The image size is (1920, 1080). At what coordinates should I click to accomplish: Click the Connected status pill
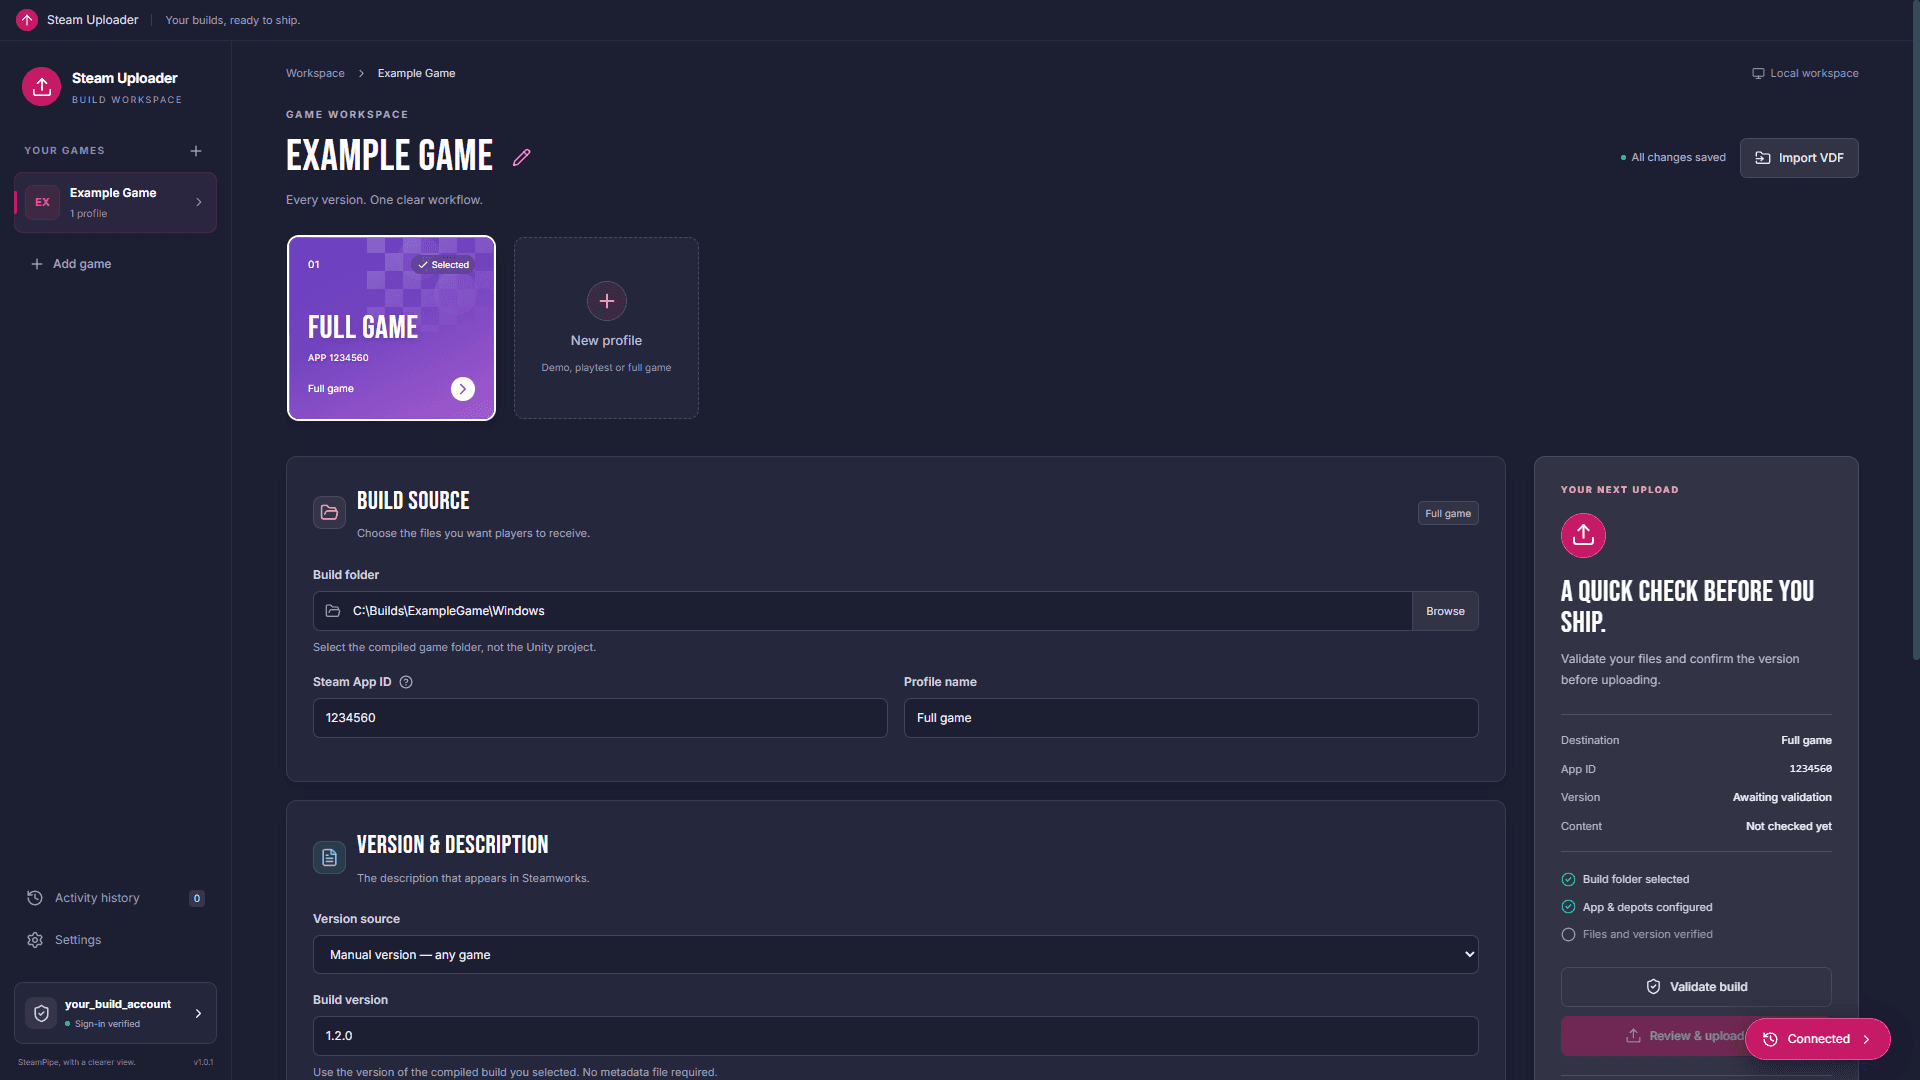point(1818,1039)
